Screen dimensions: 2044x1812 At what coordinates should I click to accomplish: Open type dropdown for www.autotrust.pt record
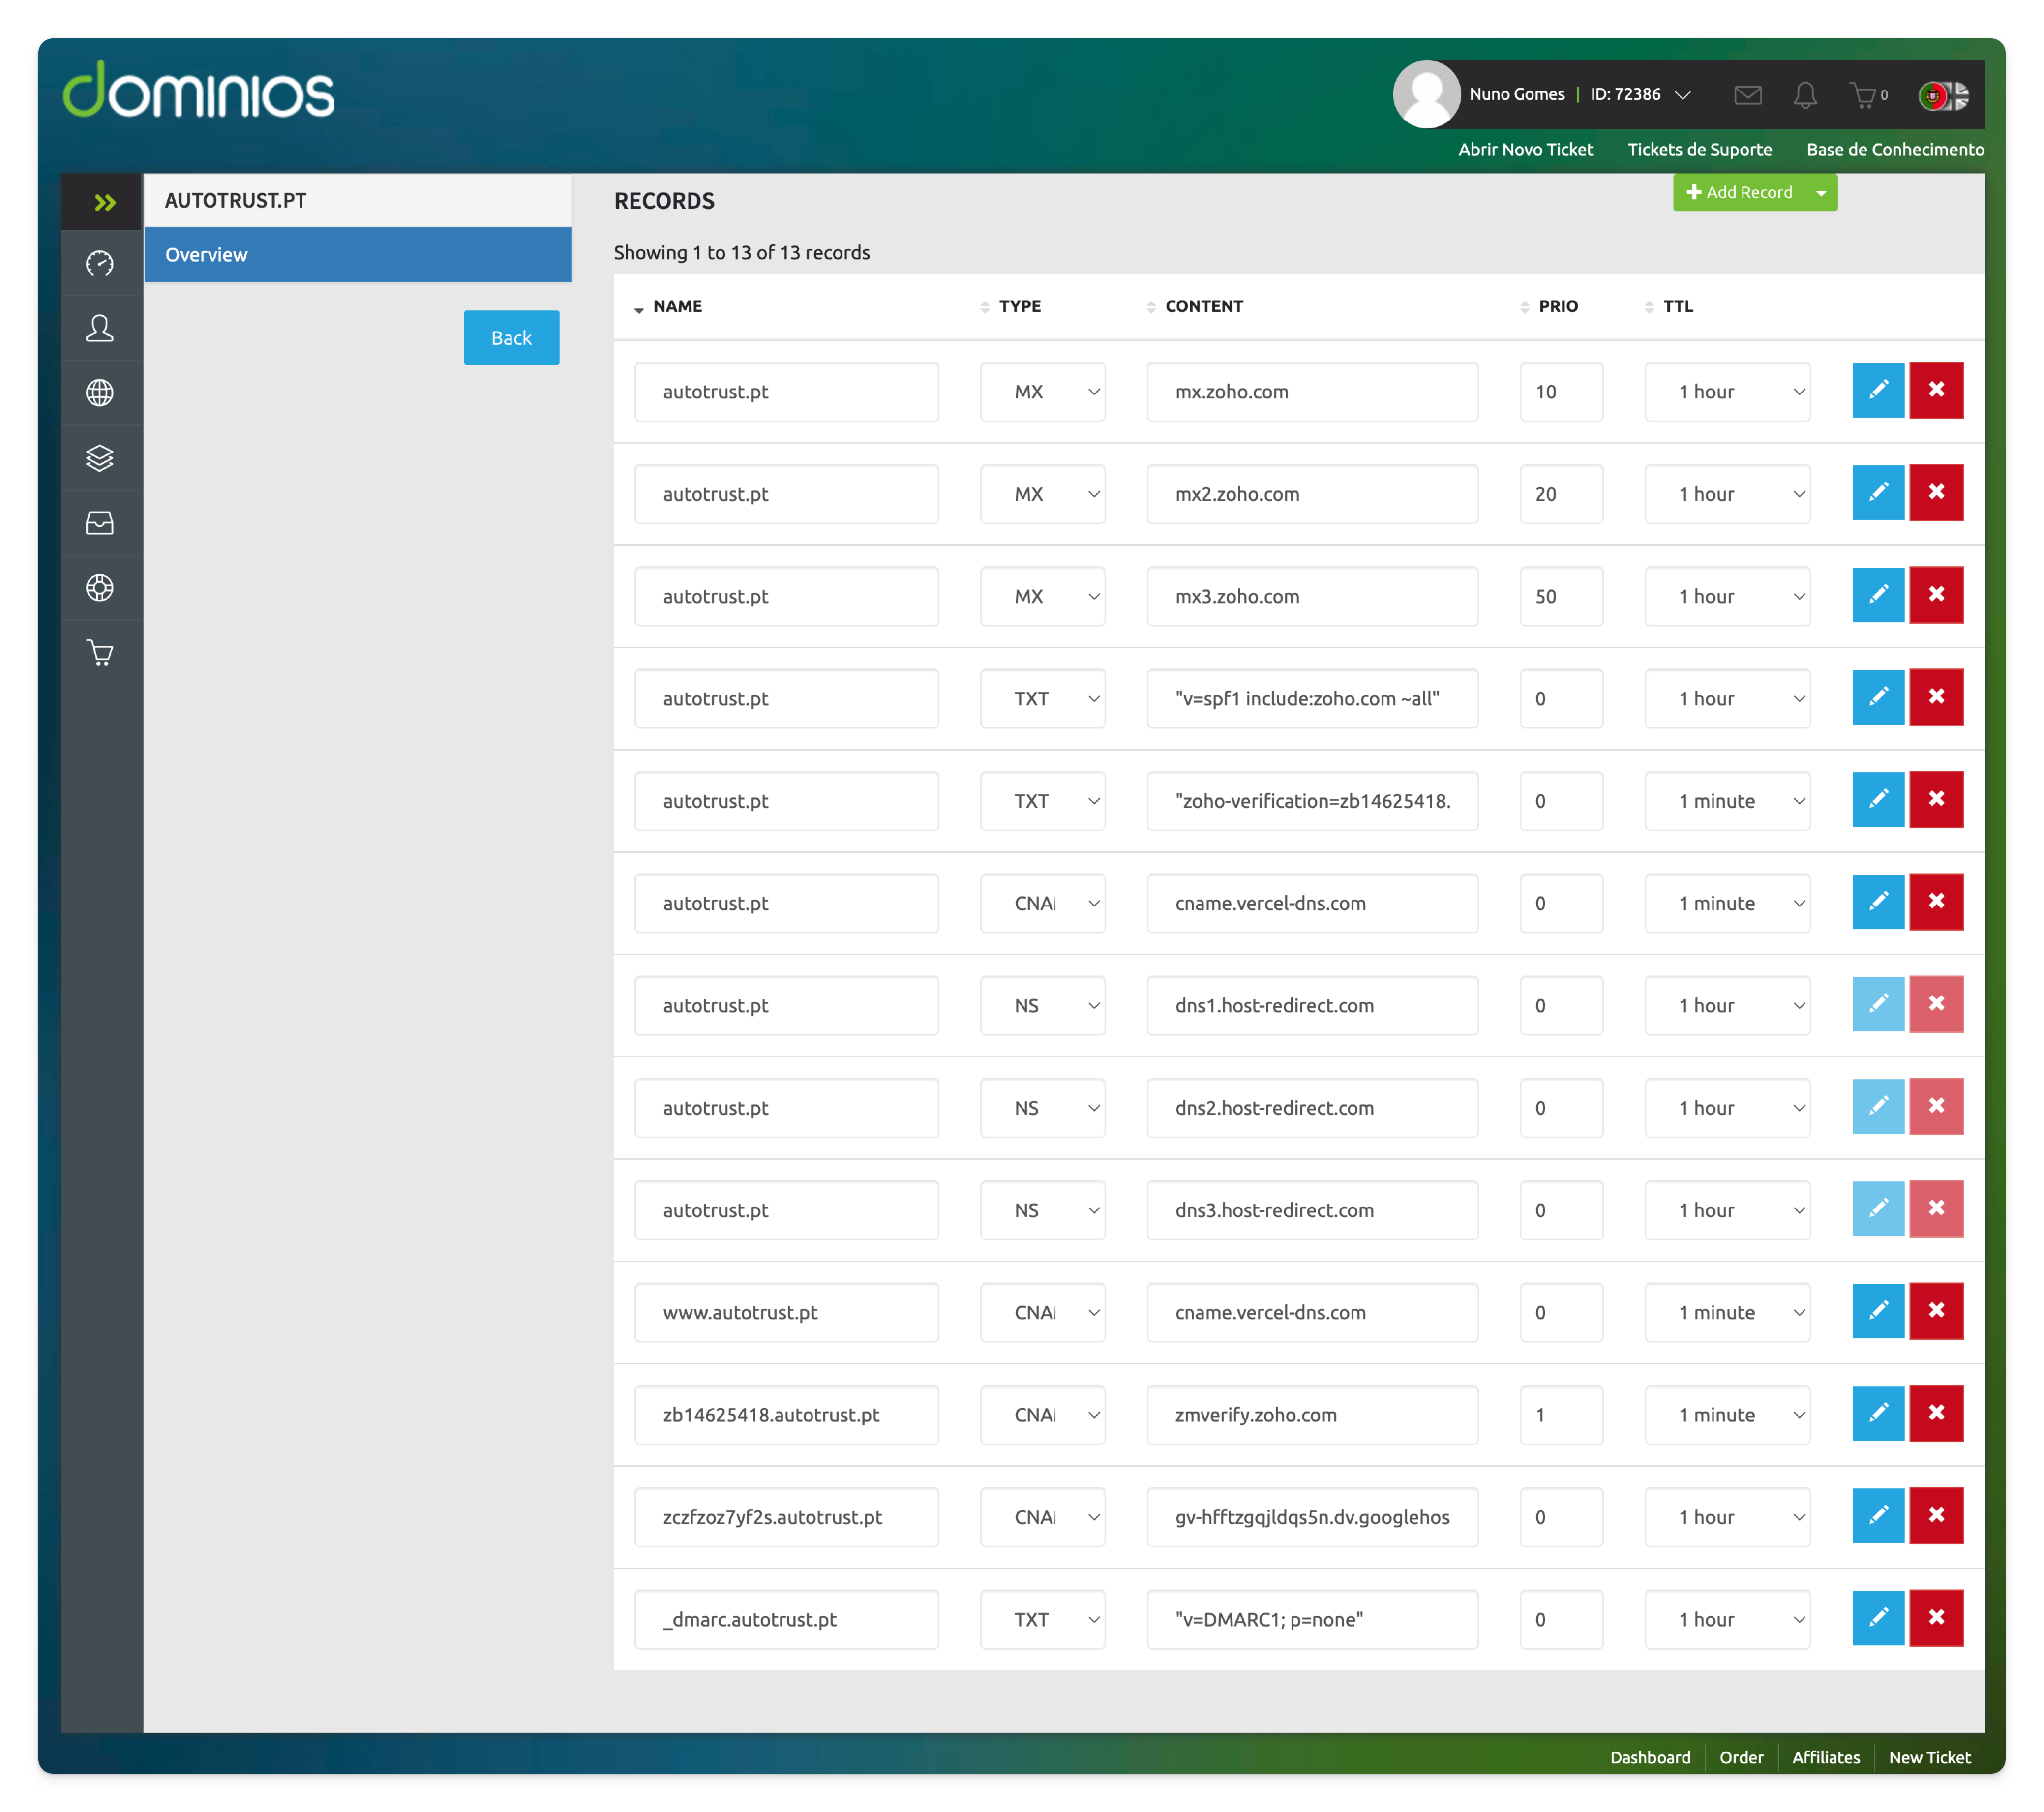[1042, 1312]
